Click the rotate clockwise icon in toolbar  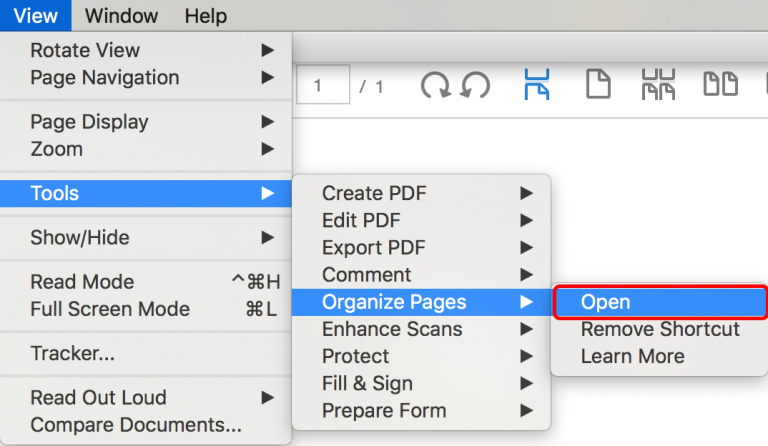coord(436,86)
